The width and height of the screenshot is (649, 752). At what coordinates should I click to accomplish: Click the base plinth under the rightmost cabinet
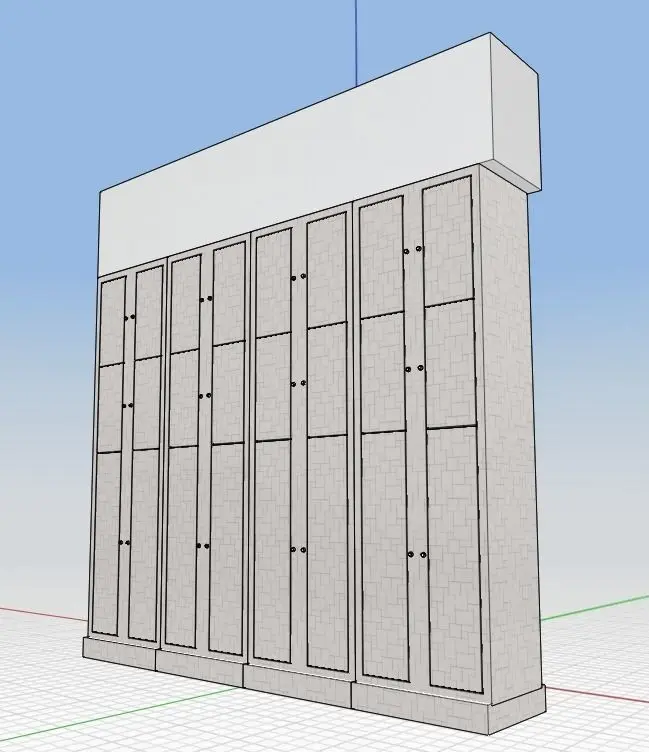point(420,710)
